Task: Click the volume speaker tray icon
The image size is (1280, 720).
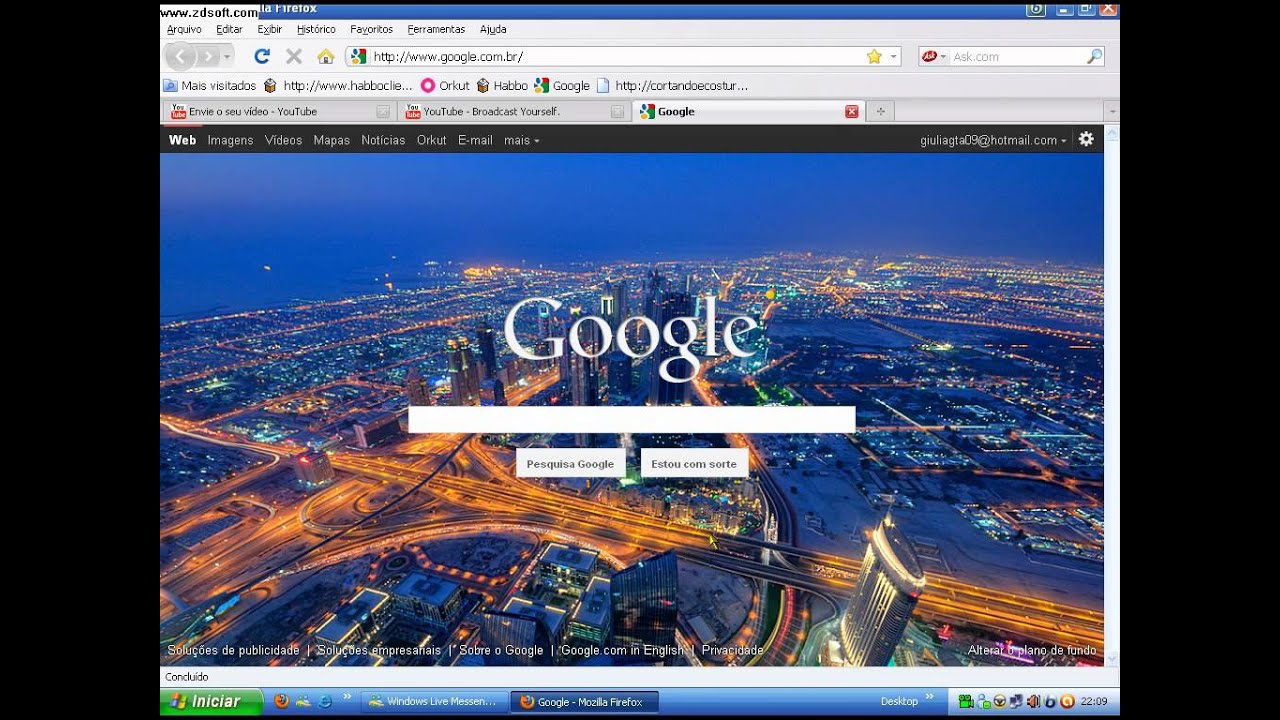Action: (x=1032, y=701)
